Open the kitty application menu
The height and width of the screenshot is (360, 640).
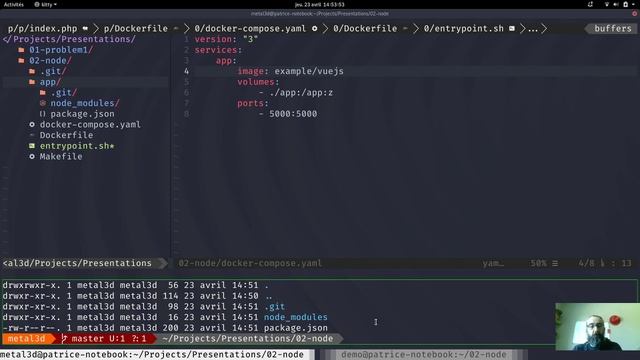[46, 4]
